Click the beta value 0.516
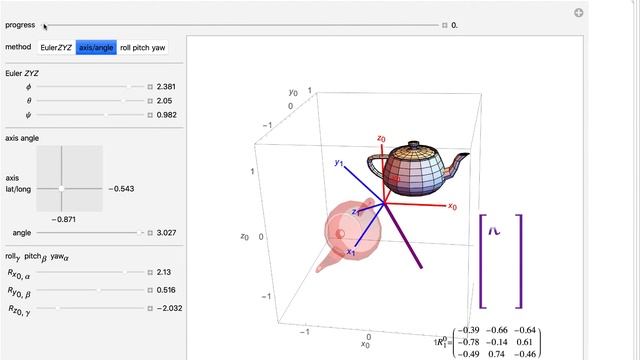 [166, 290]
